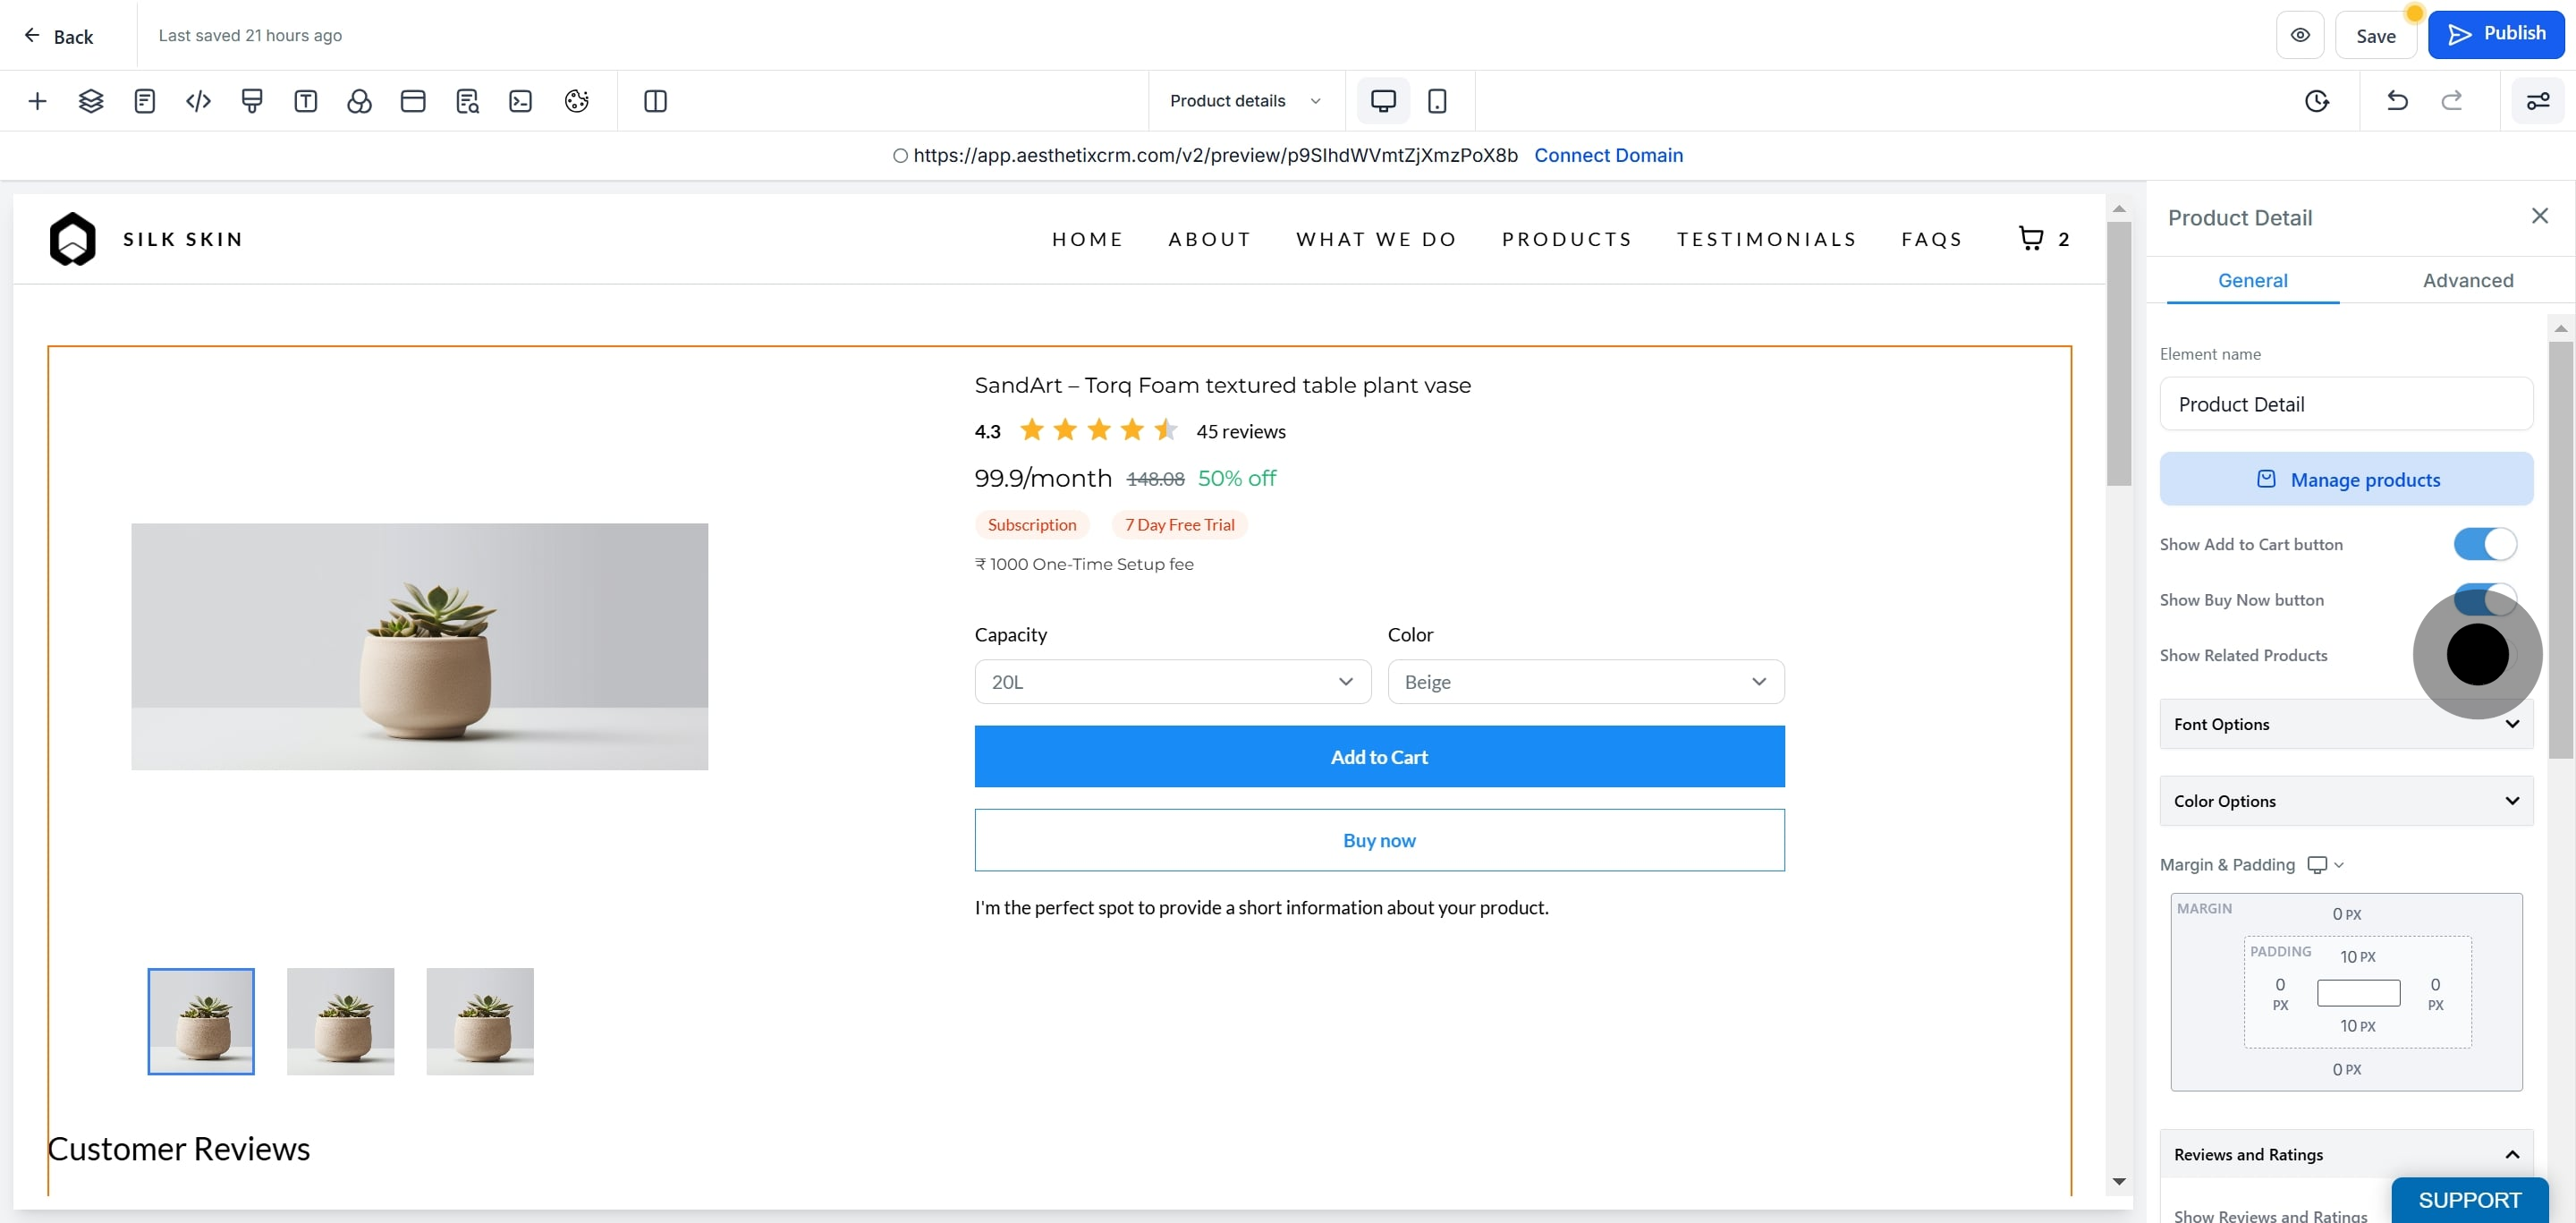Click the Buy now button

pos(1379,841)
